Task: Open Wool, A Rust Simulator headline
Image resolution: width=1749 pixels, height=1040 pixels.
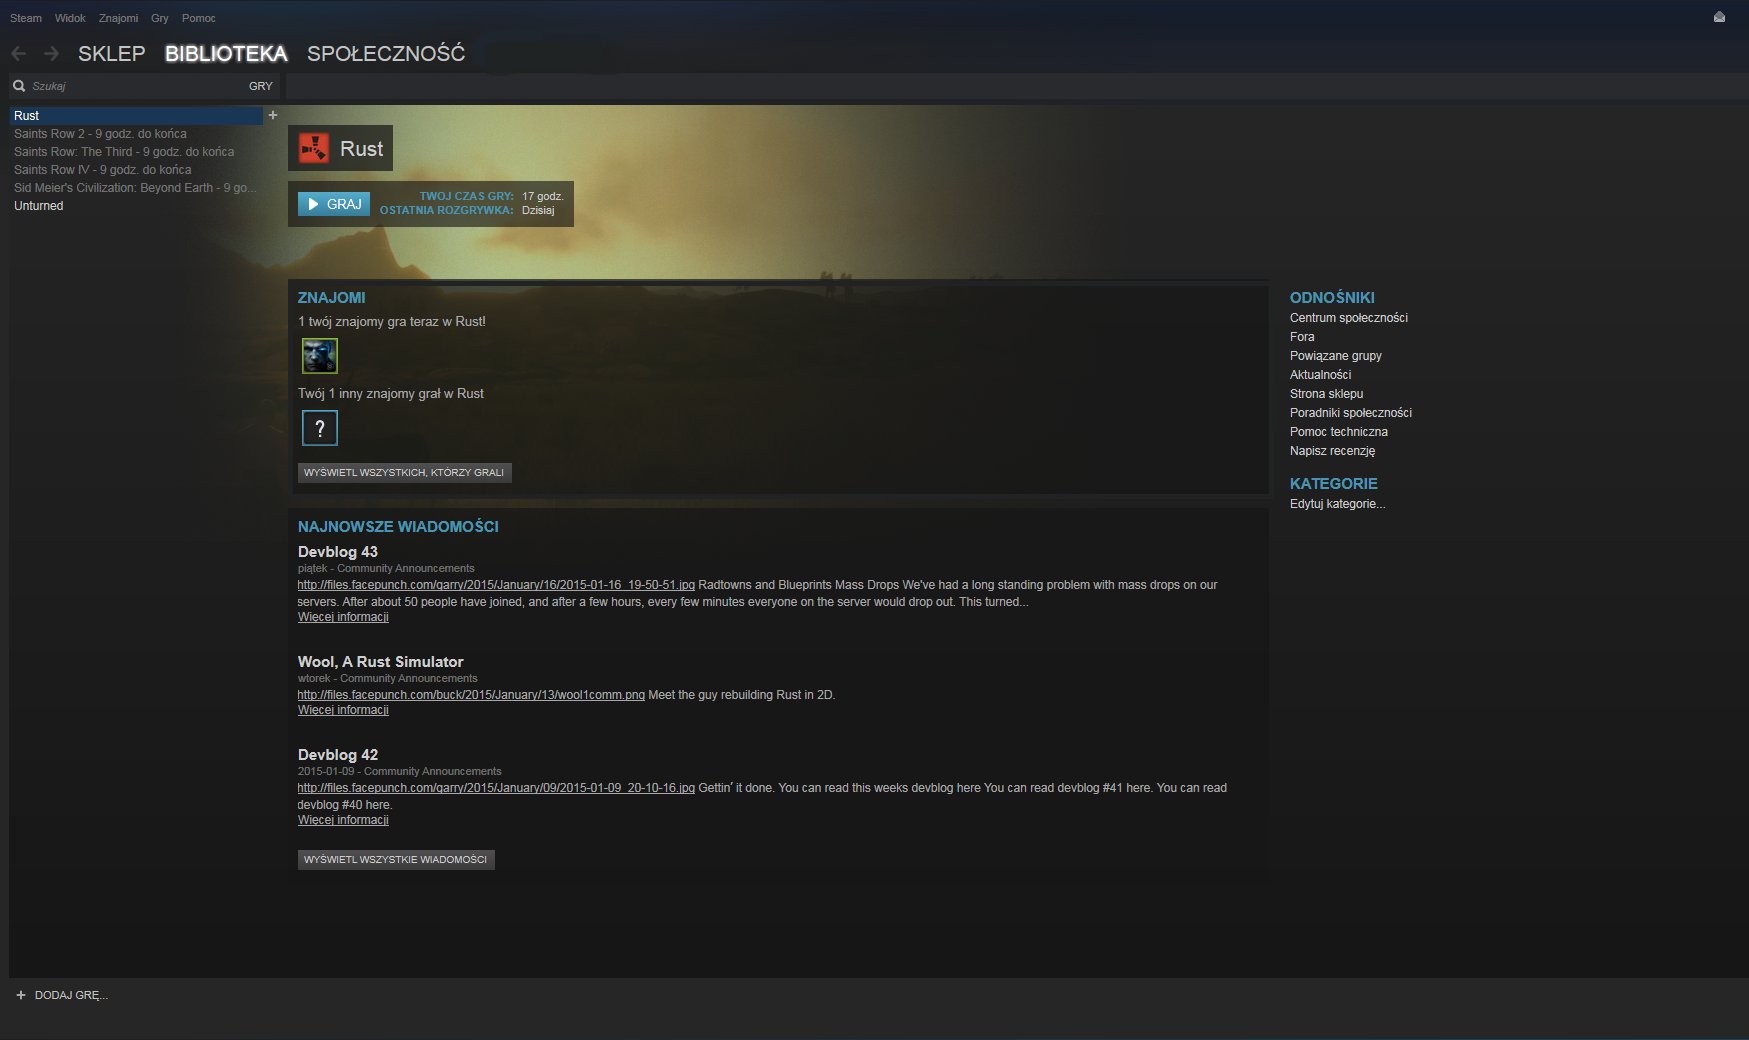Action: [381, 662]
